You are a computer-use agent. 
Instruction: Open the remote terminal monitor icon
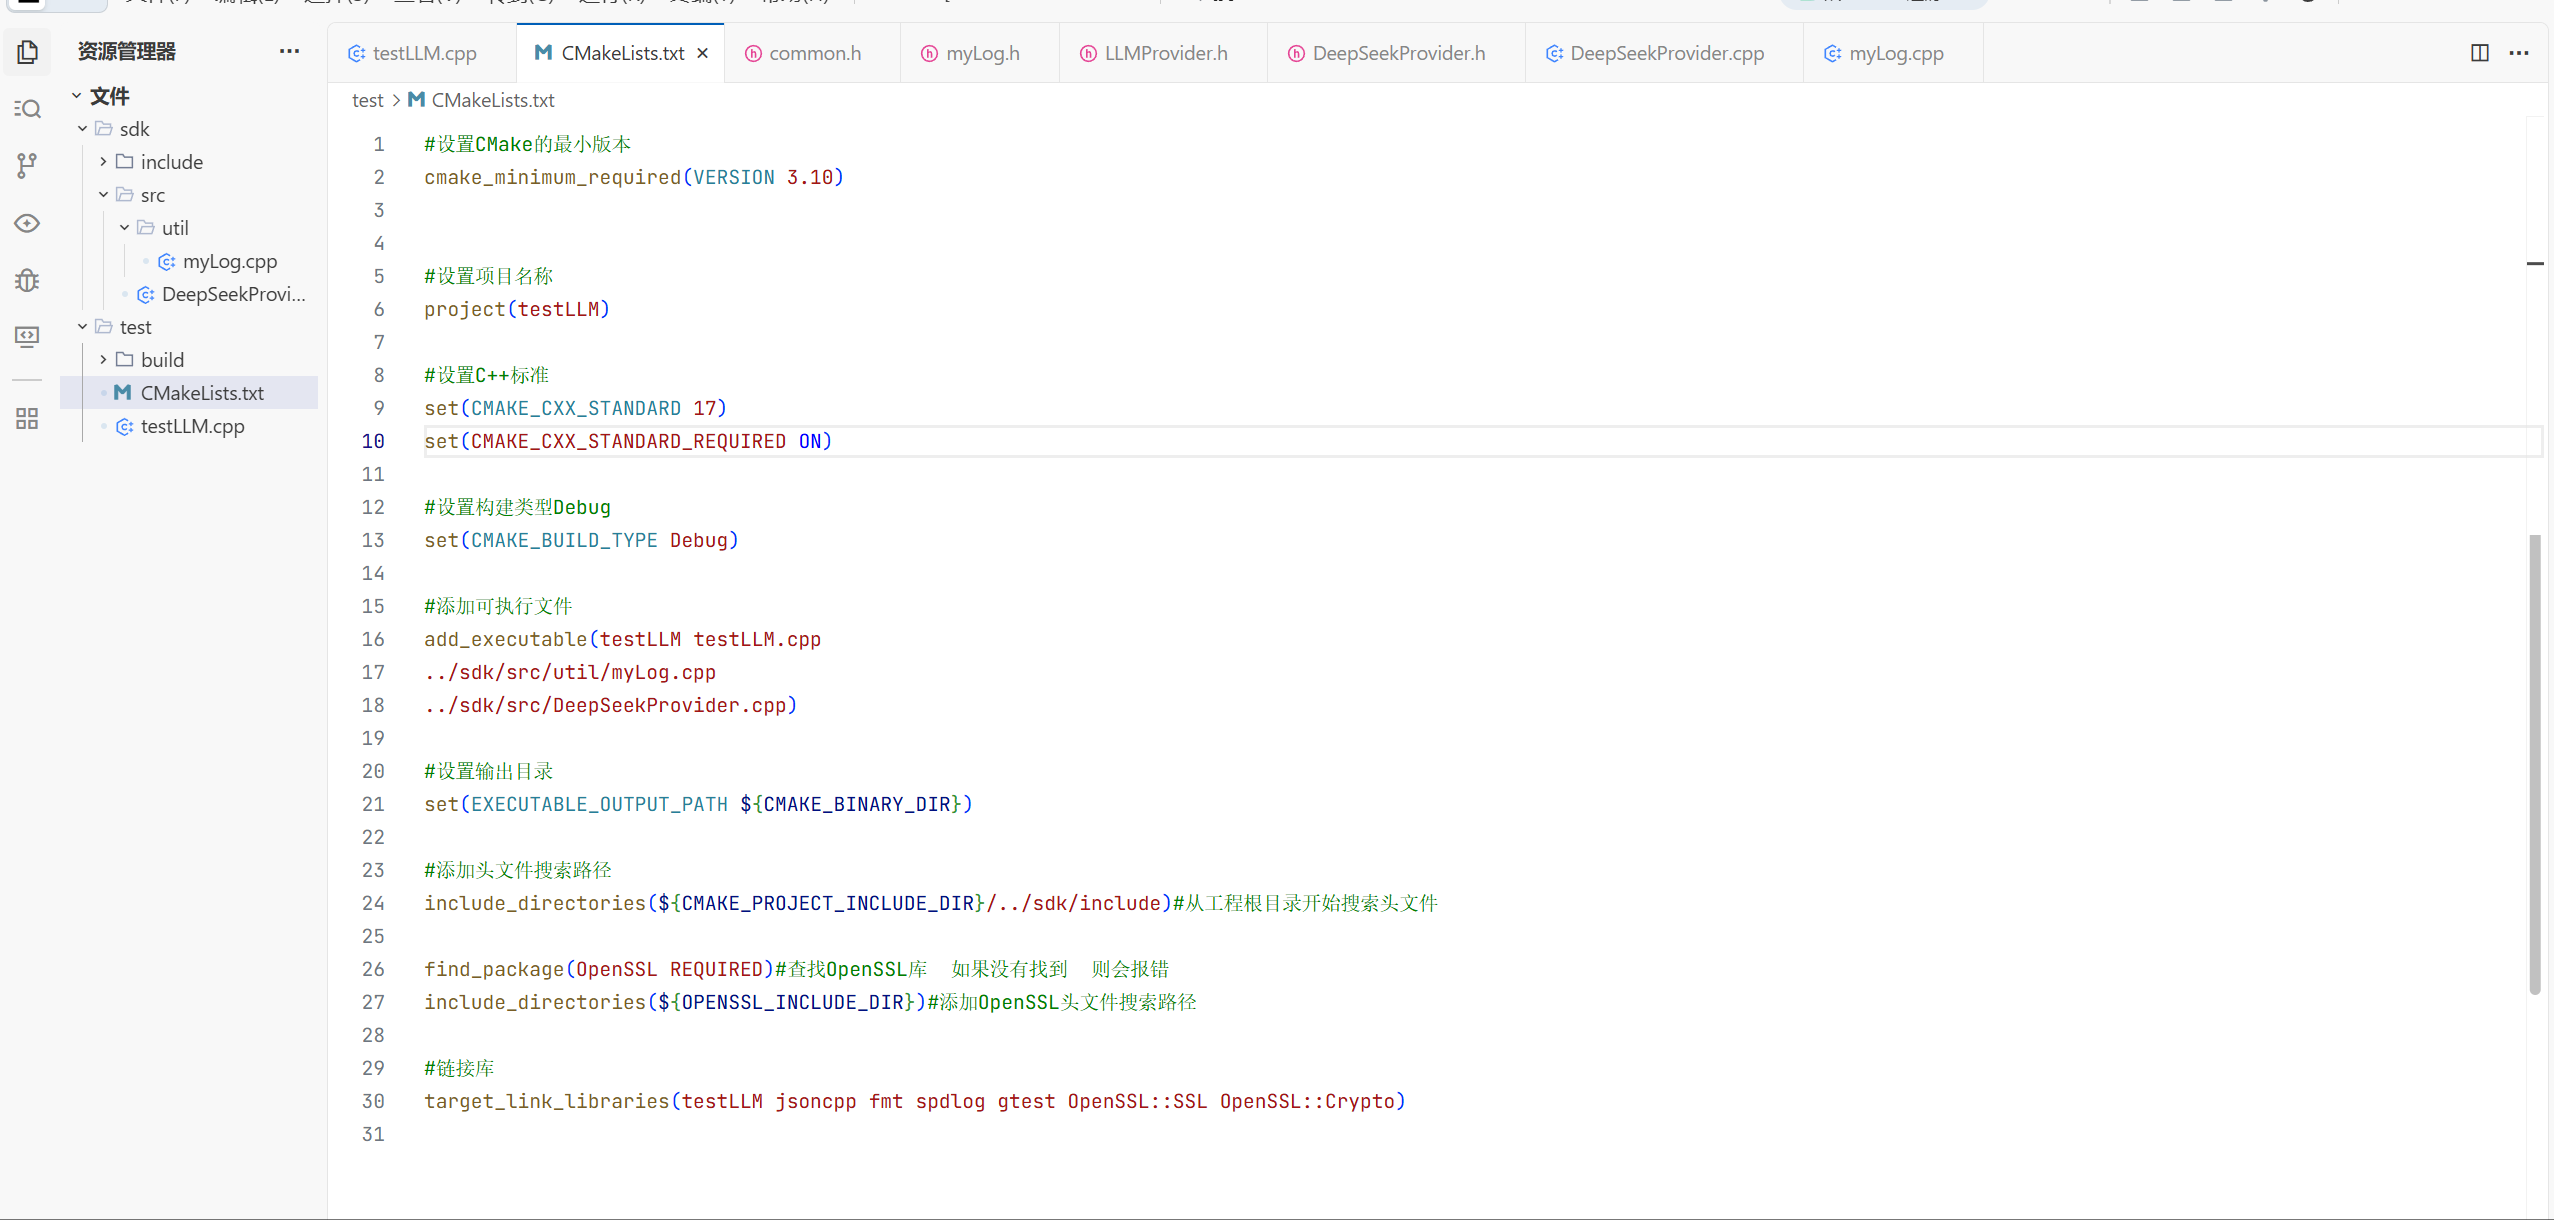point(27,336)
